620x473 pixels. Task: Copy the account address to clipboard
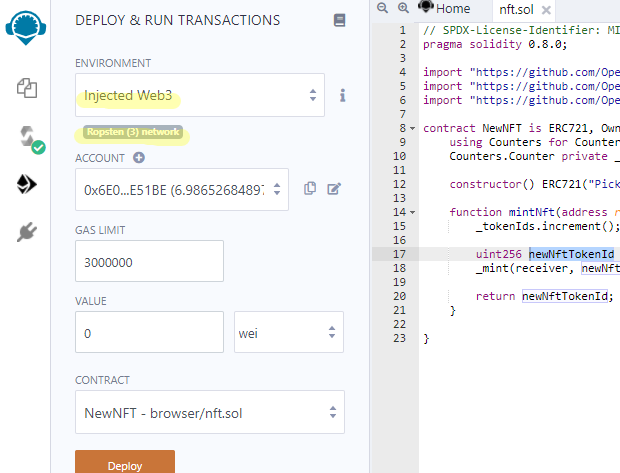310,189
